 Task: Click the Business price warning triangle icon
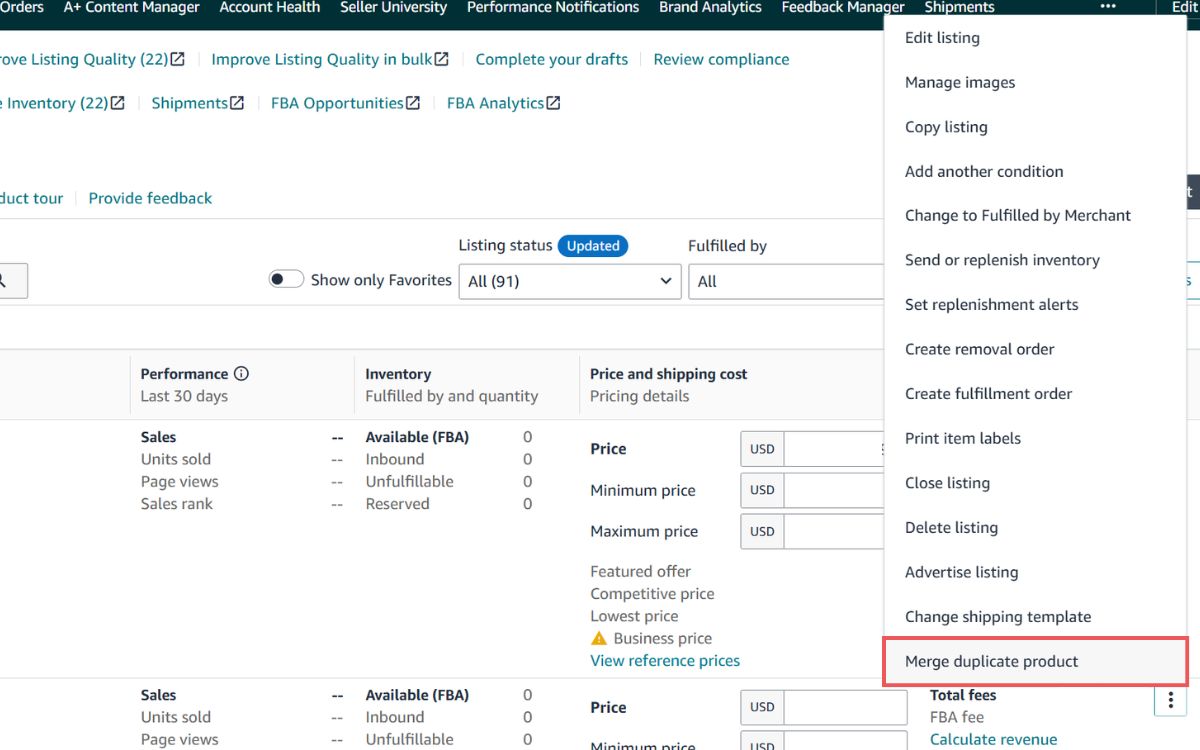pyautogui.click(x=599, y=638)
